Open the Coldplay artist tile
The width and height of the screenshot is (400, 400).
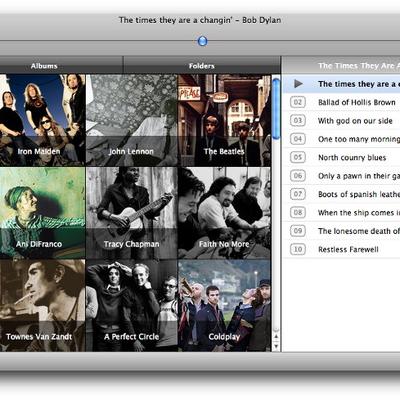click(224, 305)
